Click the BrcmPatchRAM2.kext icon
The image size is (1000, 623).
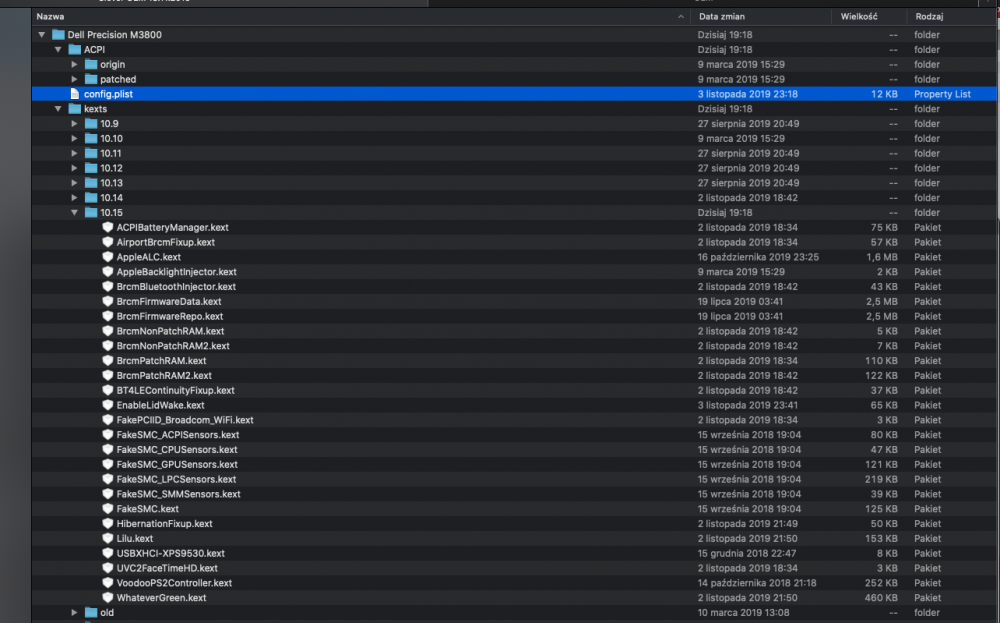108,376
